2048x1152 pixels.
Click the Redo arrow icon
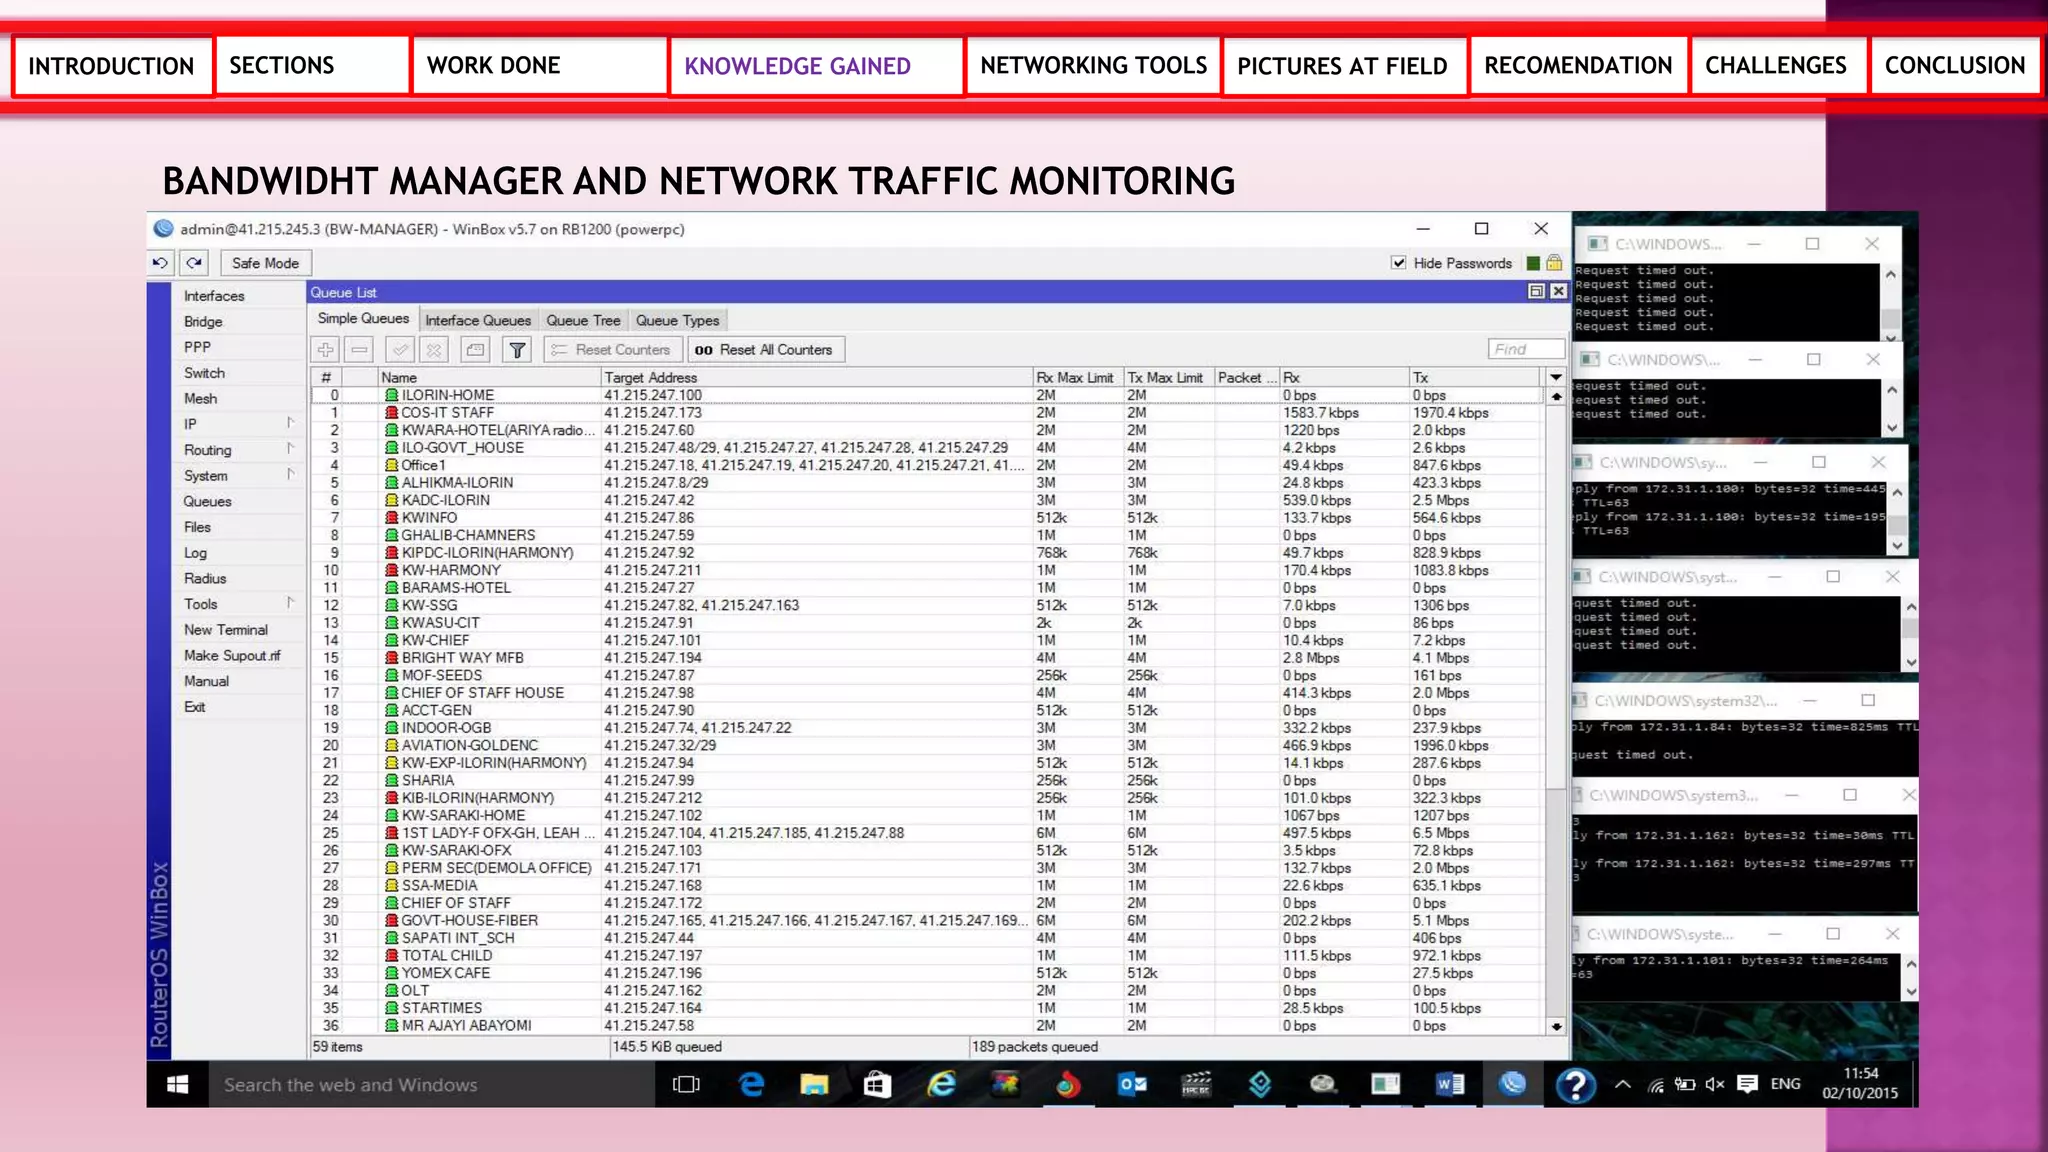[194, 263]
